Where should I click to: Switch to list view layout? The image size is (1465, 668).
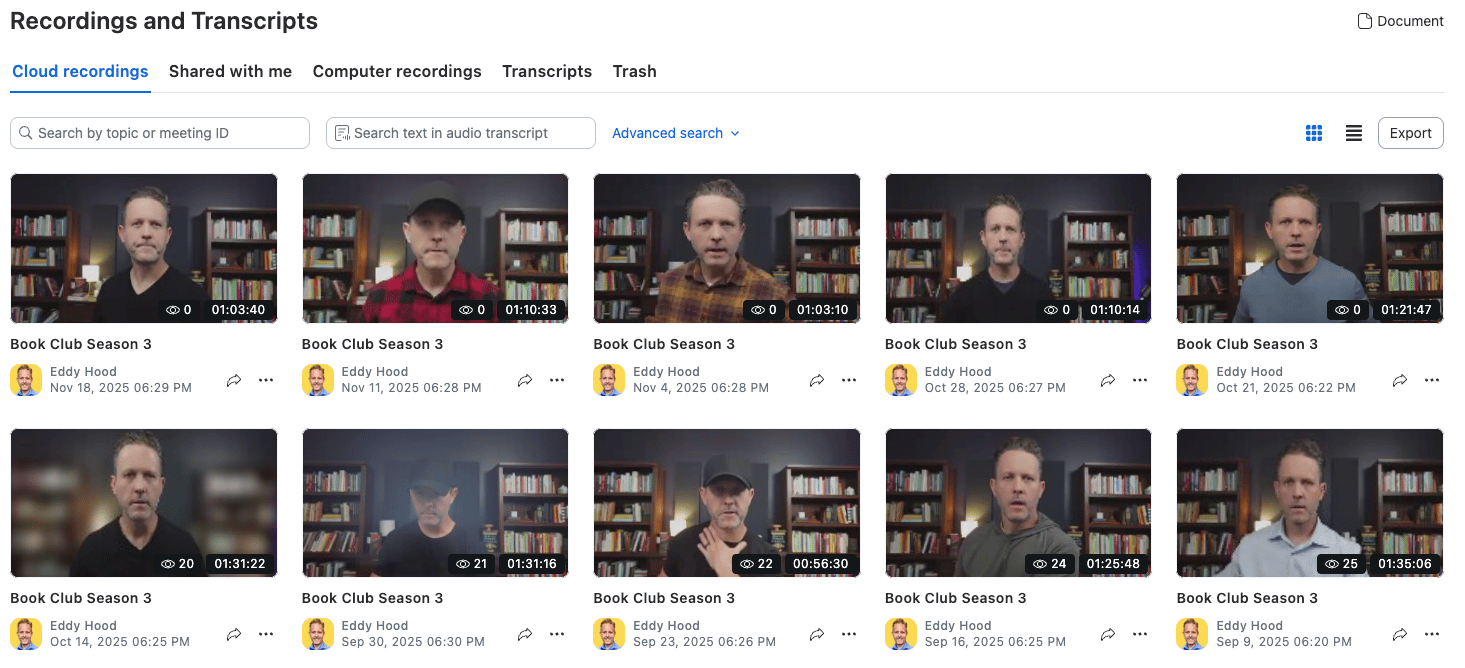[x=1353, y=133]
